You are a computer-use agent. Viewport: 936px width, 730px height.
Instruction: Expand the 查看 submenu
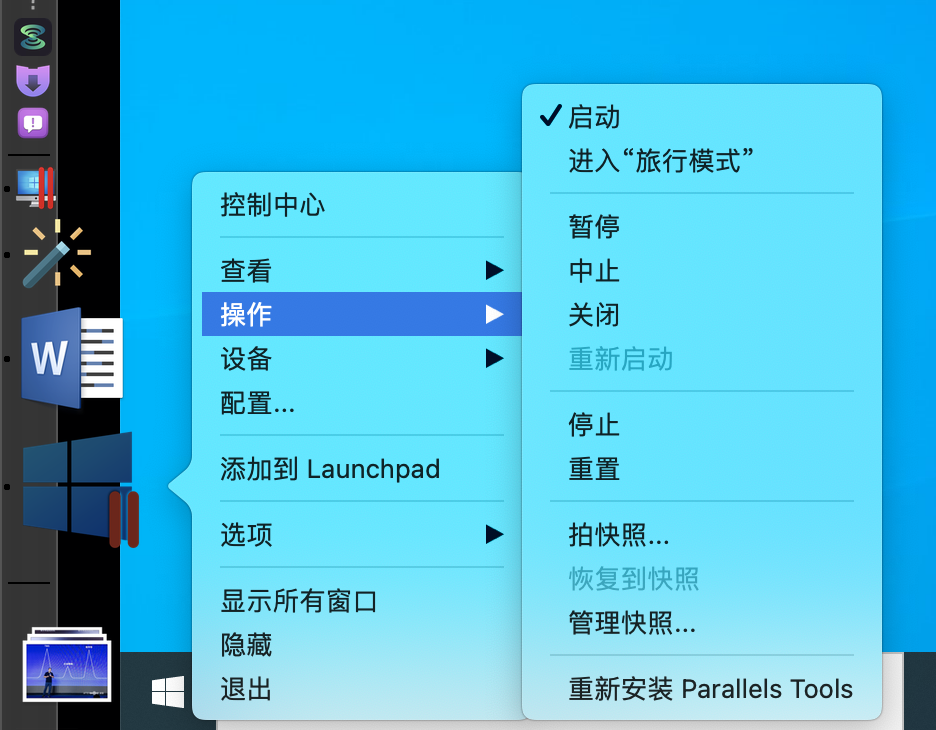[362, 270]
